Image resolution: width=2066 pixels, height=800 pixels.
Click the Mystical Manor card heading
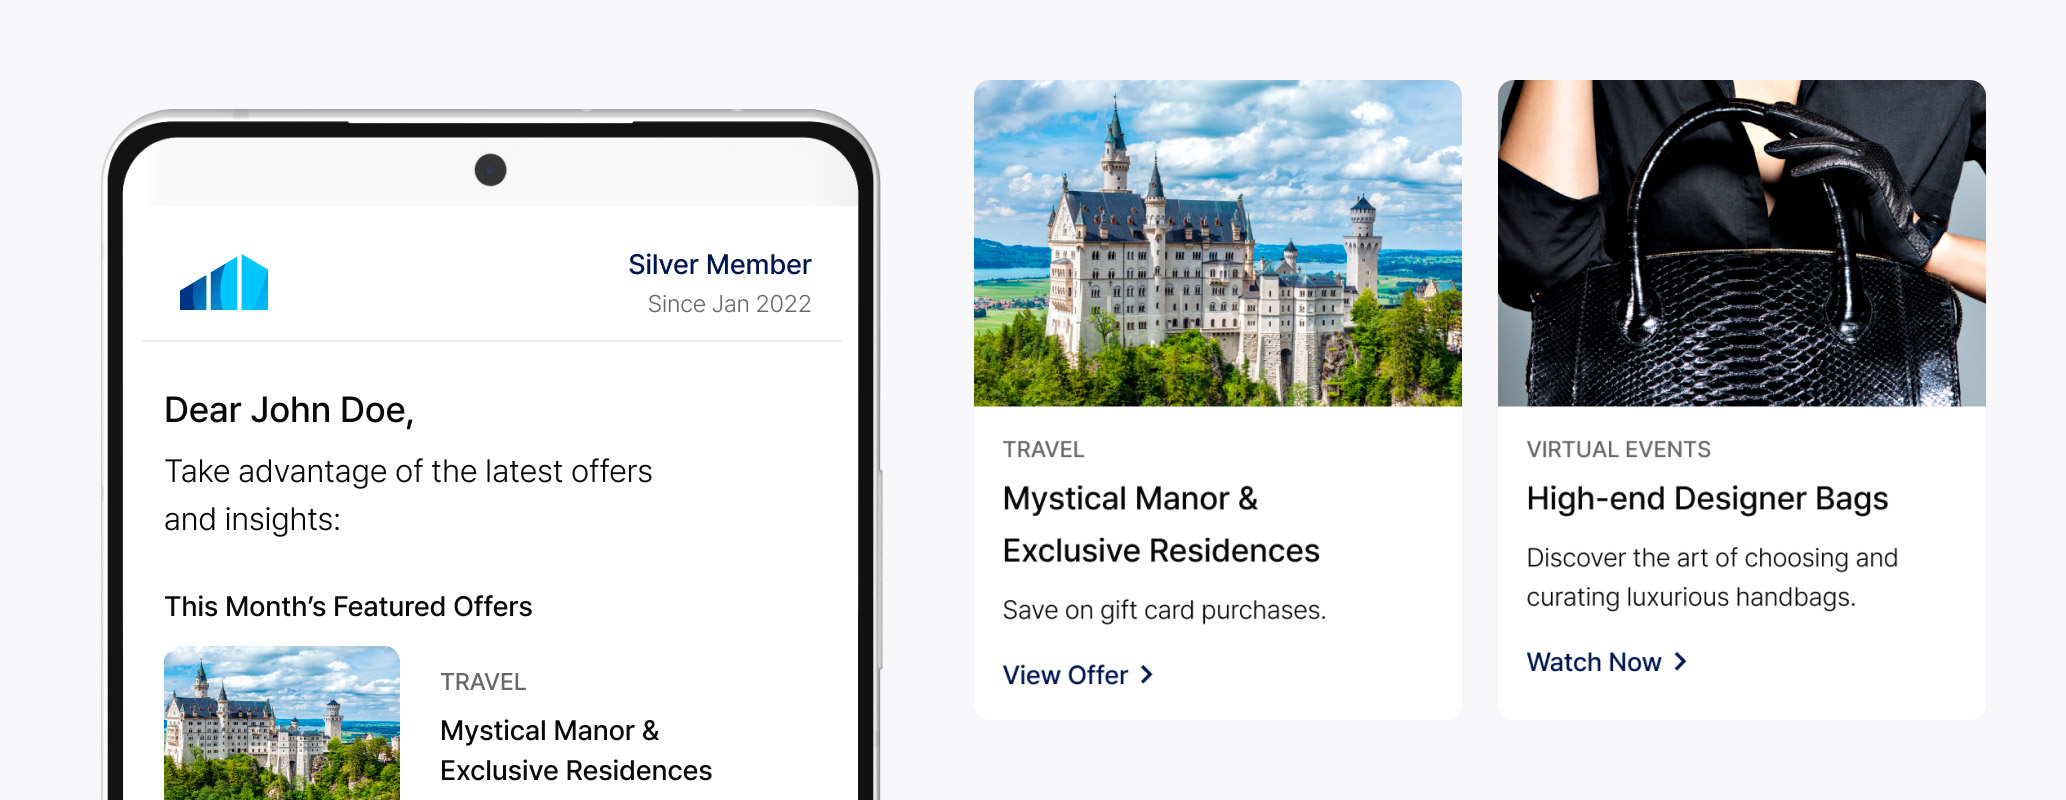1161,524
